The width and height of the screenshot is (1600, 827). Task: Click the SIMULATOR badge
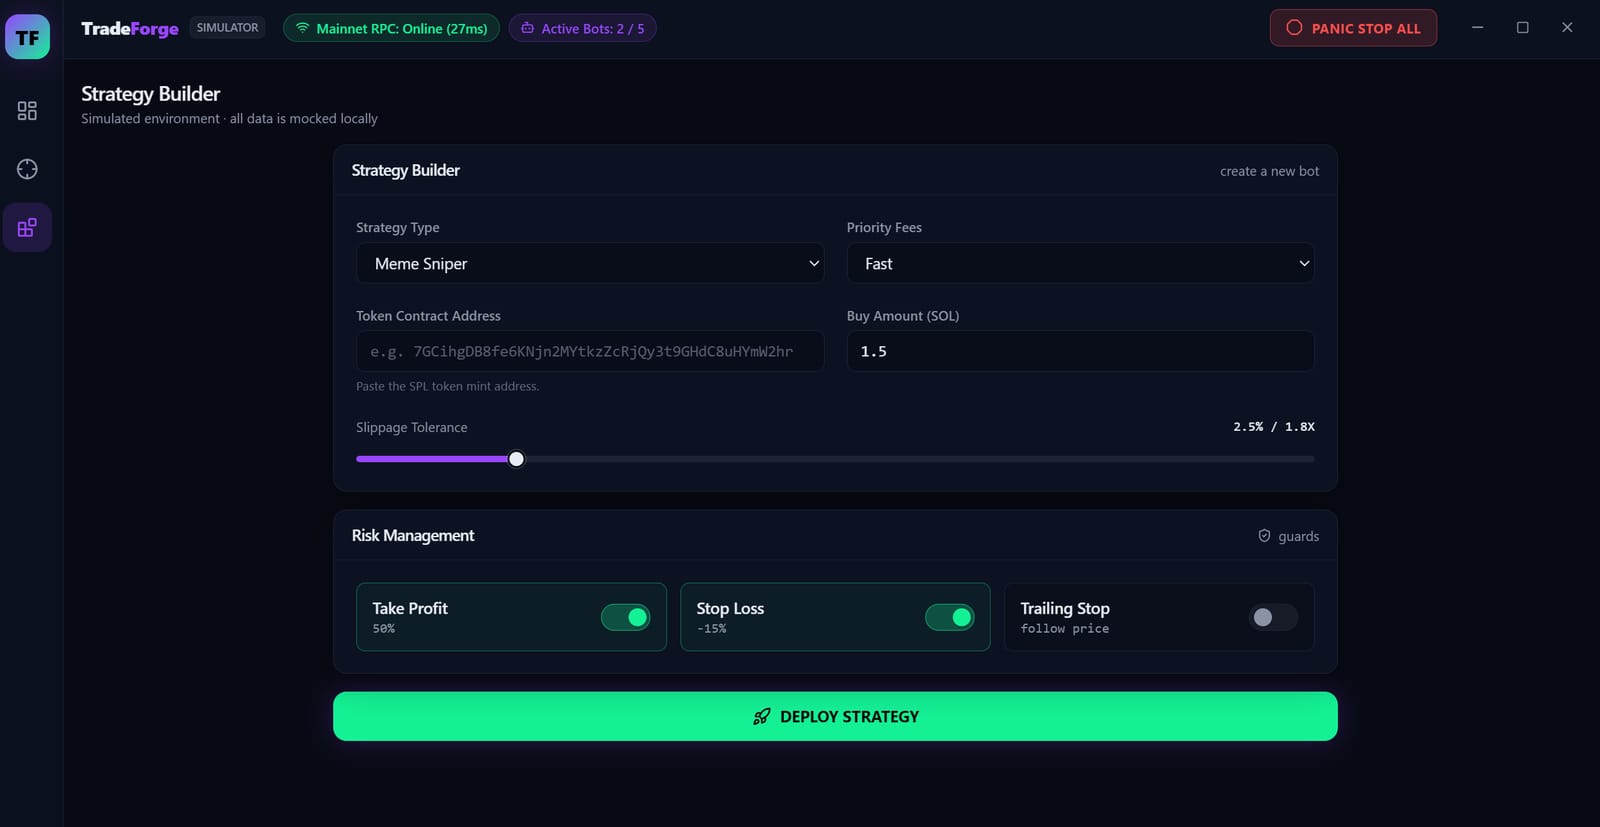[227, 28]
